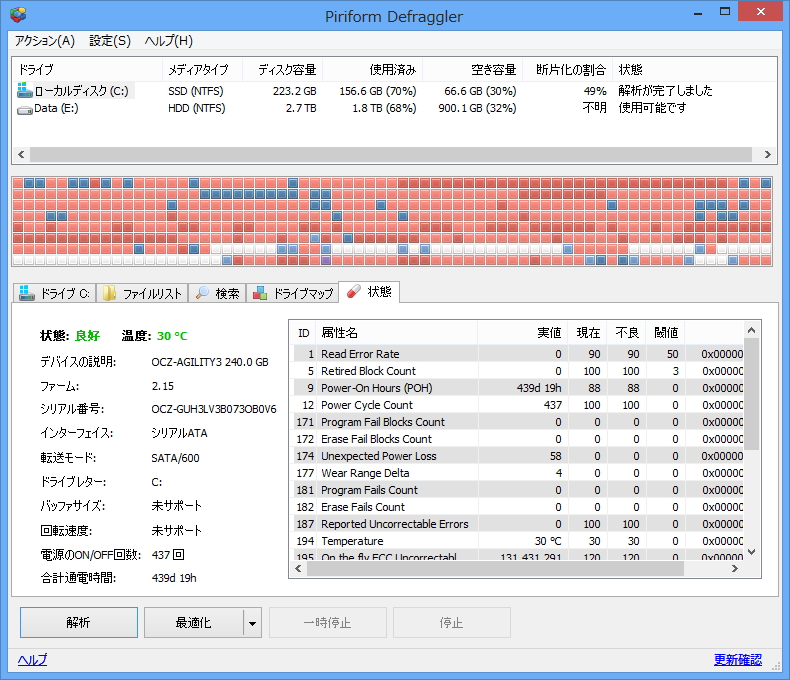The image size is (790, 680).
Task: Click SMART table horizontal scroll right arrow
Action: [x=735, y=569]
